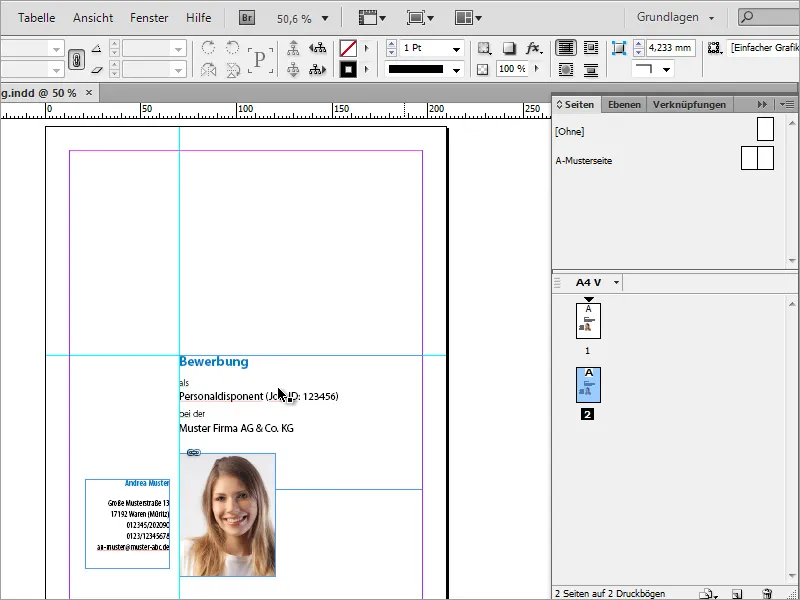This screenshot has height=600, width=800.
Task: Open the Fenster menu
Action: [149, 17]
